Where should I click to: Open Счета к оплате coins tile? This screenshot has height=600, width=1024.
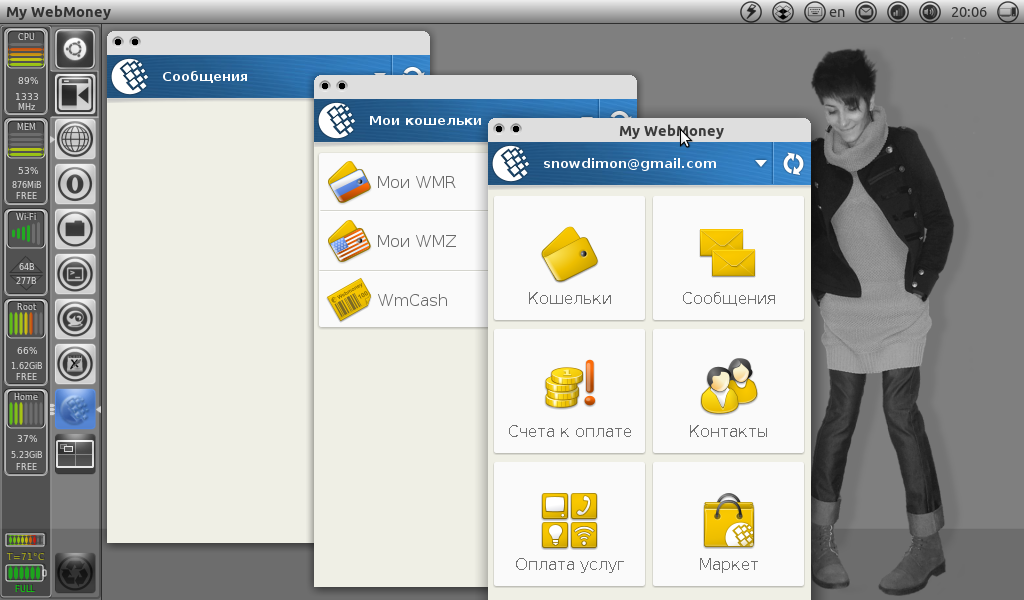[569, 391]
